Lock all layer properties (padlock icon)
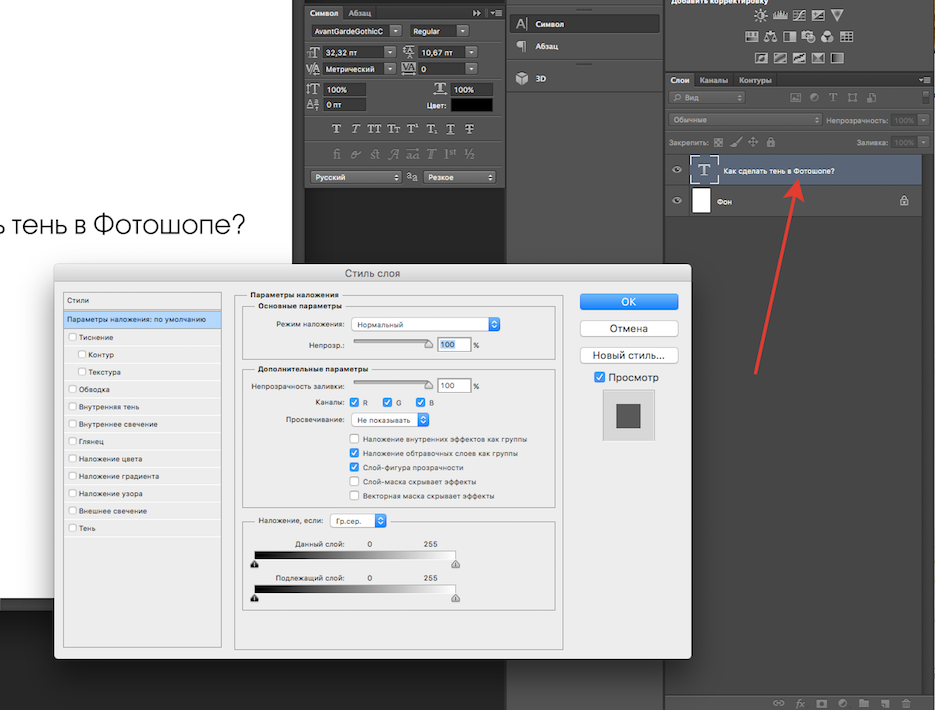The image size is (935, 710). pos(770,142)
